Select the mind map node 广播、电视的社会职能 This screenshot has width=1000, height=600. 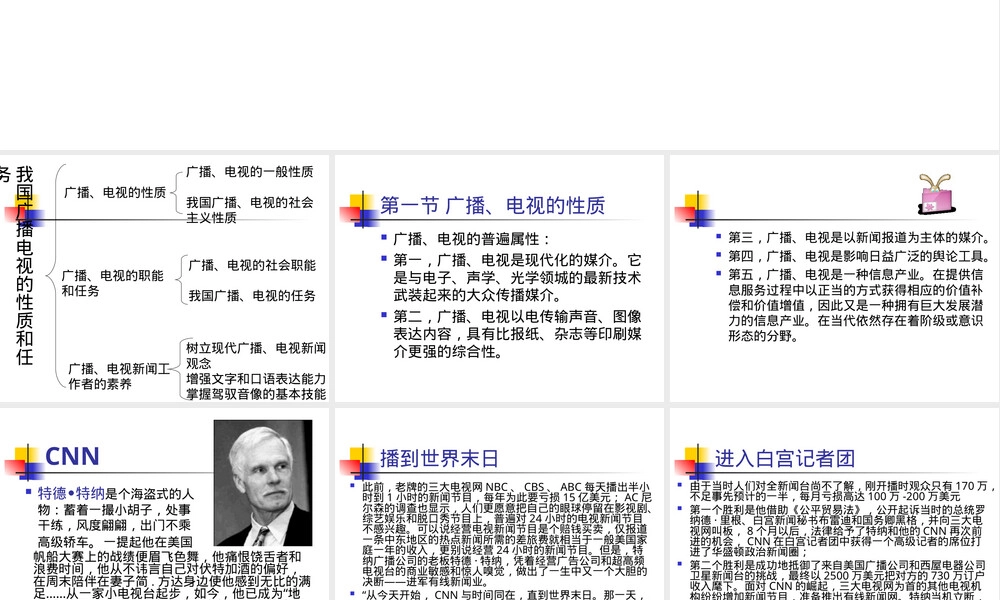pyautogui.click(x=252, y=265)
